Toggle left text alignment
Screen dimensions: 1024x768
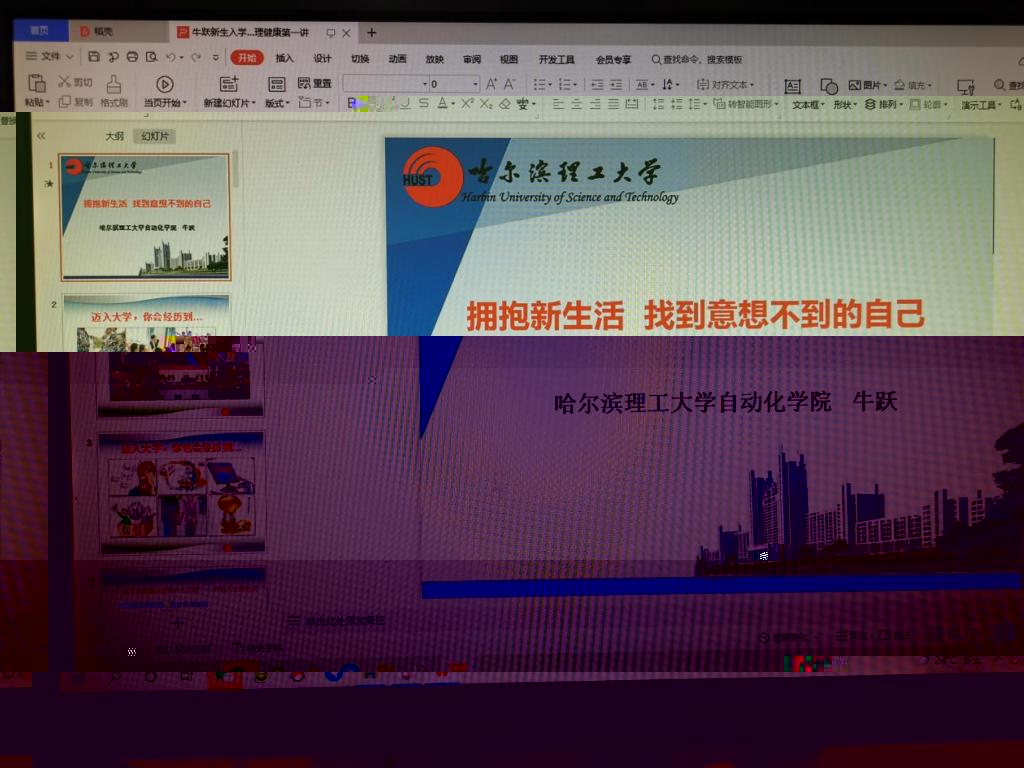pyautogui.click(x=558, y=104)
